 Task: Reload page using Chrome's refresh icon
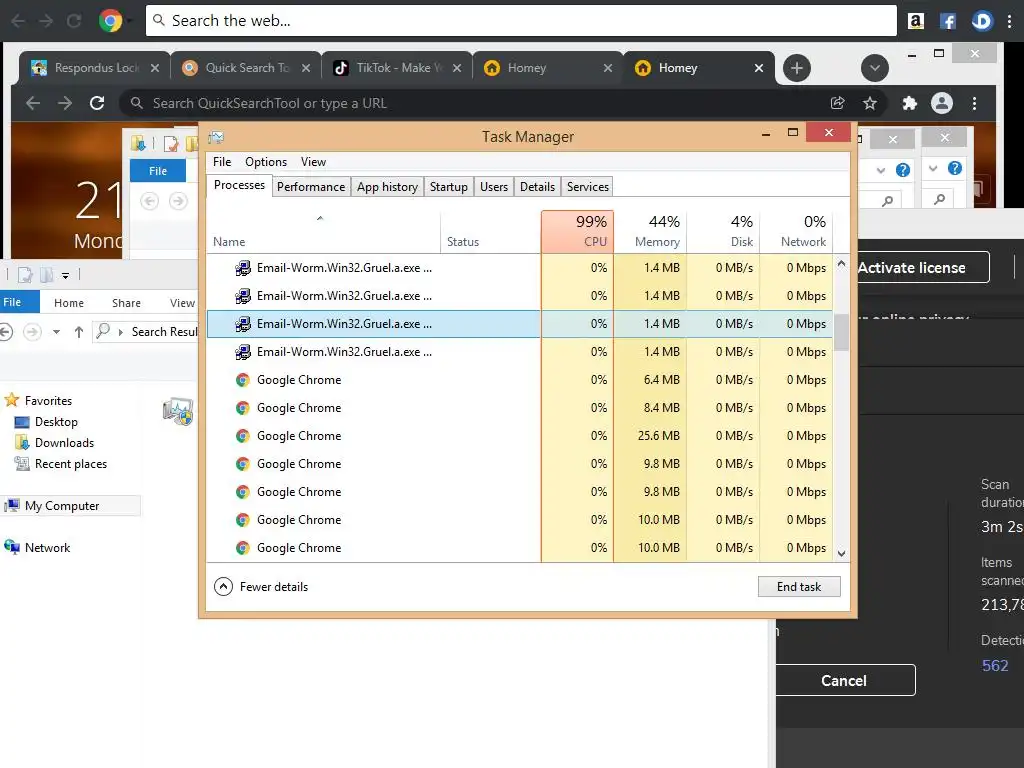tap(97, 103)
